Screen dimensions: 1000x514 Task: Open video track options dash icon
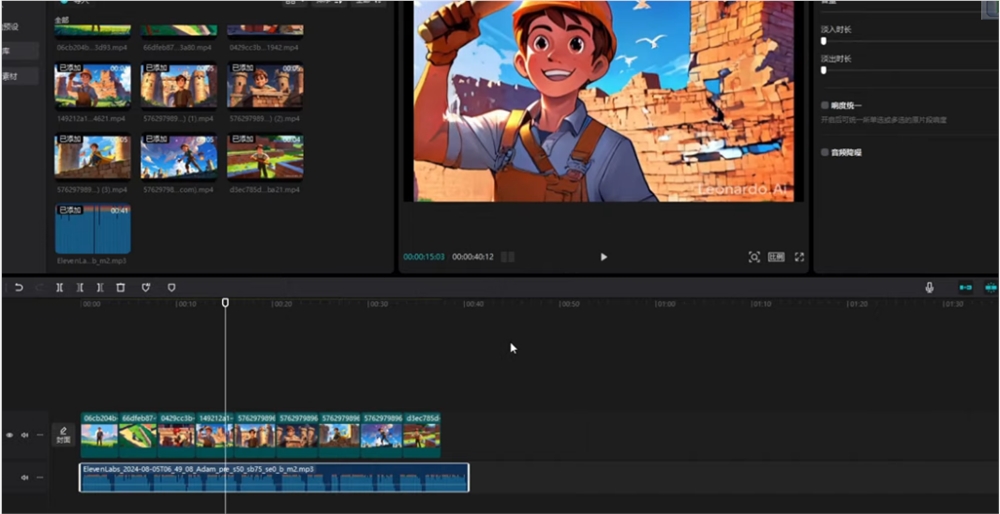40,435
